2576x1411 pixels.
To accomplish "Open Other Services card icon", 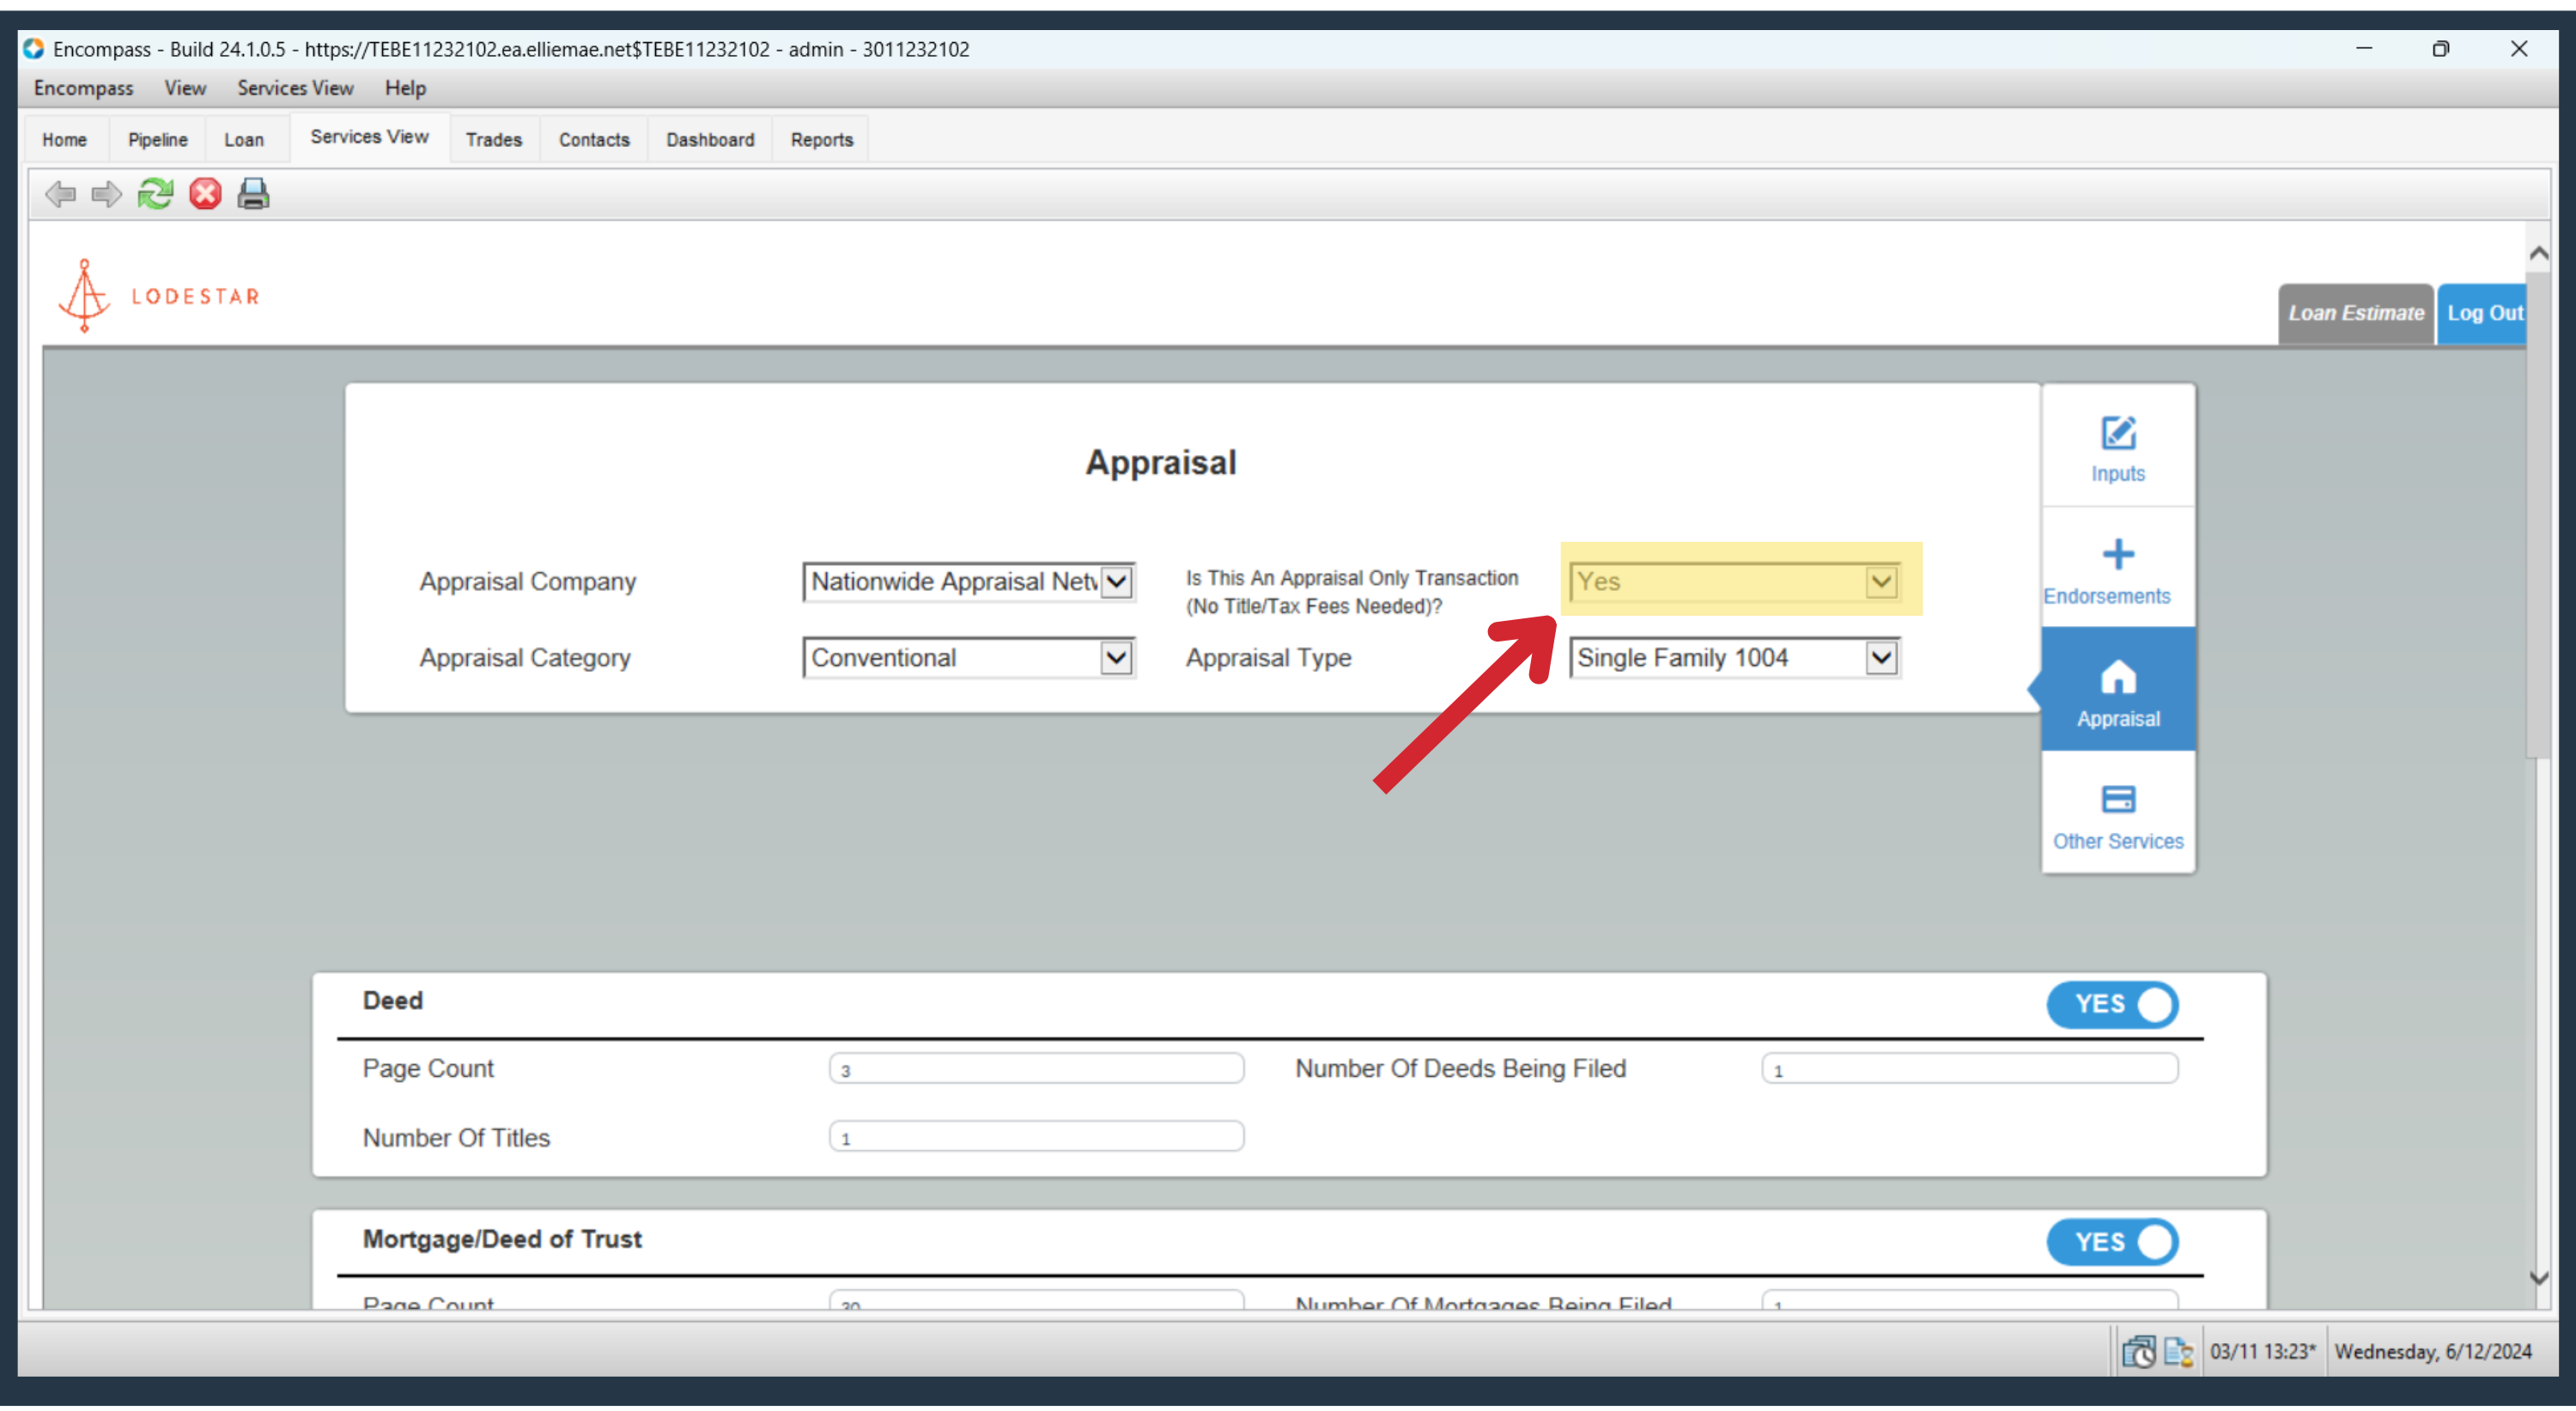I will (x=2117, y=800).
